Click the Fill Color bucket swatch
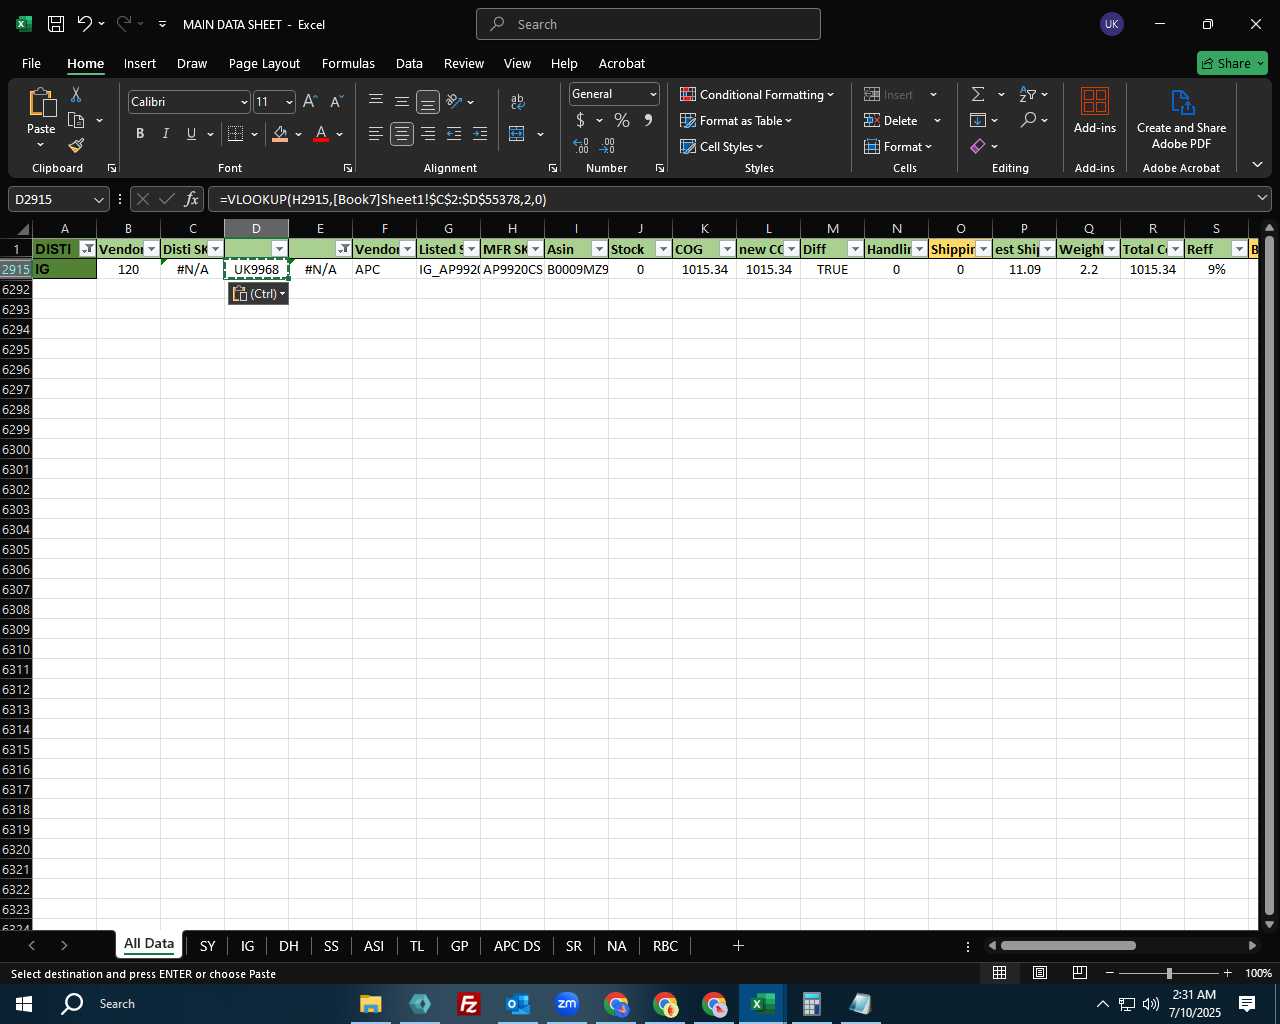The height and width of the screenshot is (1024, 1280). point(280,134)
